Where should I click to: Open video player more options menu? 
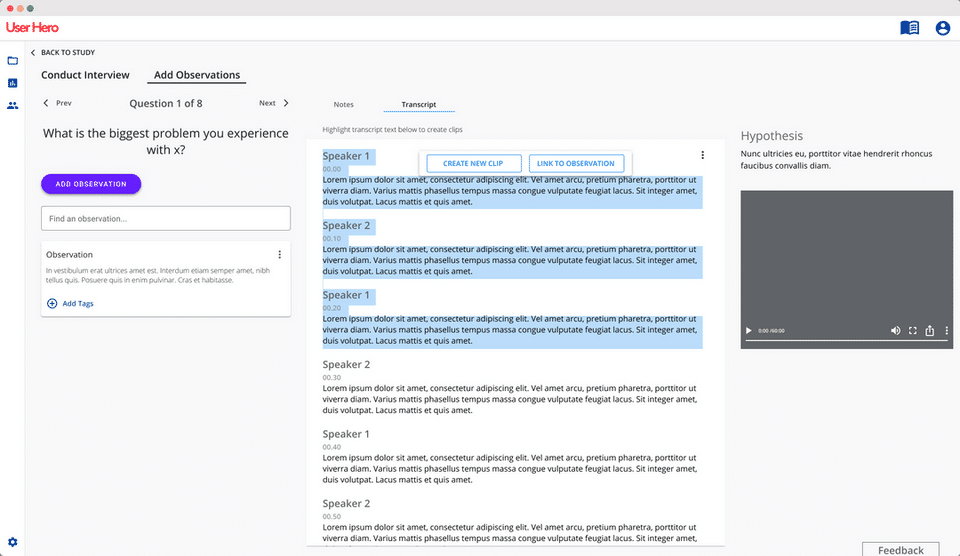[947, 331]
